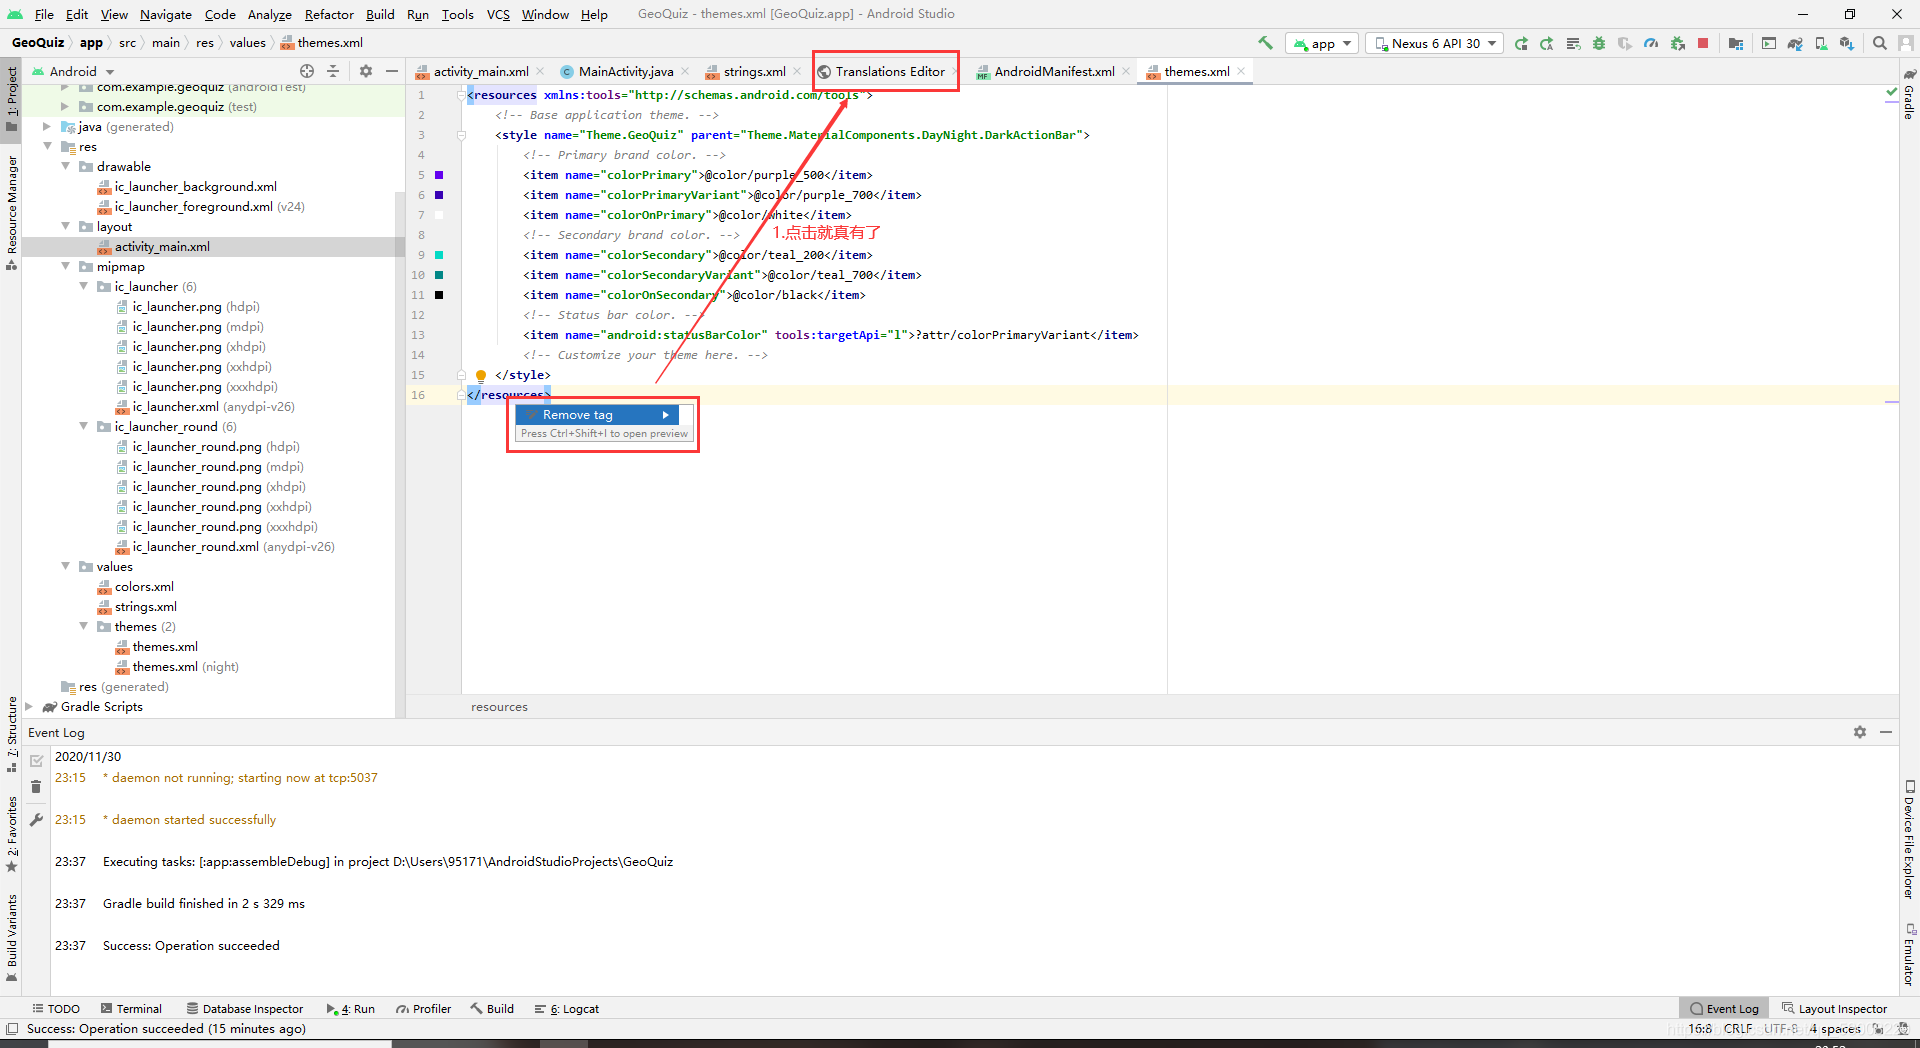The image size is (1920, 1048).
Task: Open the app run configuration dropdown
Action: pyautogui.click(x=1322, y=43)
